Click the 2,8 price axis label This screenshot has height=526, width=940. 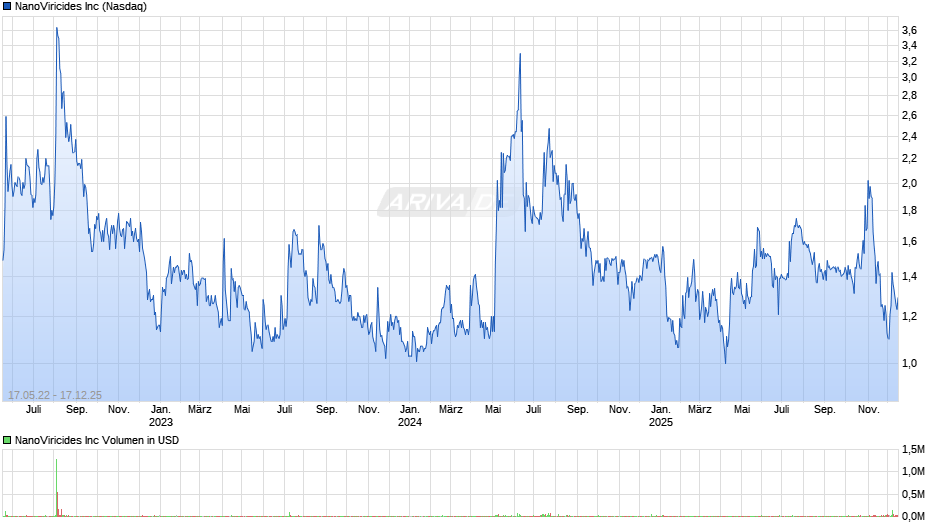pyautogui.click(x=909, y=95)
